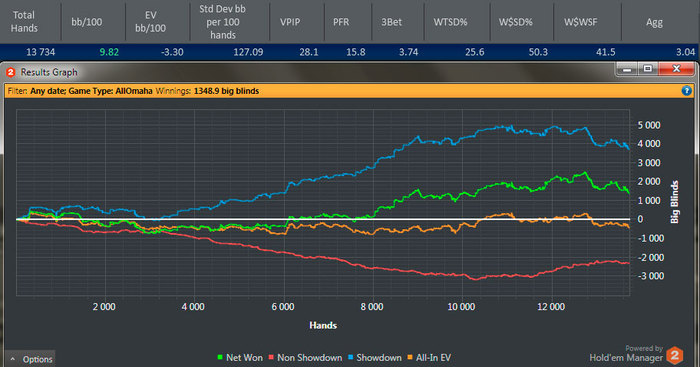Click the Results Graph window title

click(x=49, y=72)
